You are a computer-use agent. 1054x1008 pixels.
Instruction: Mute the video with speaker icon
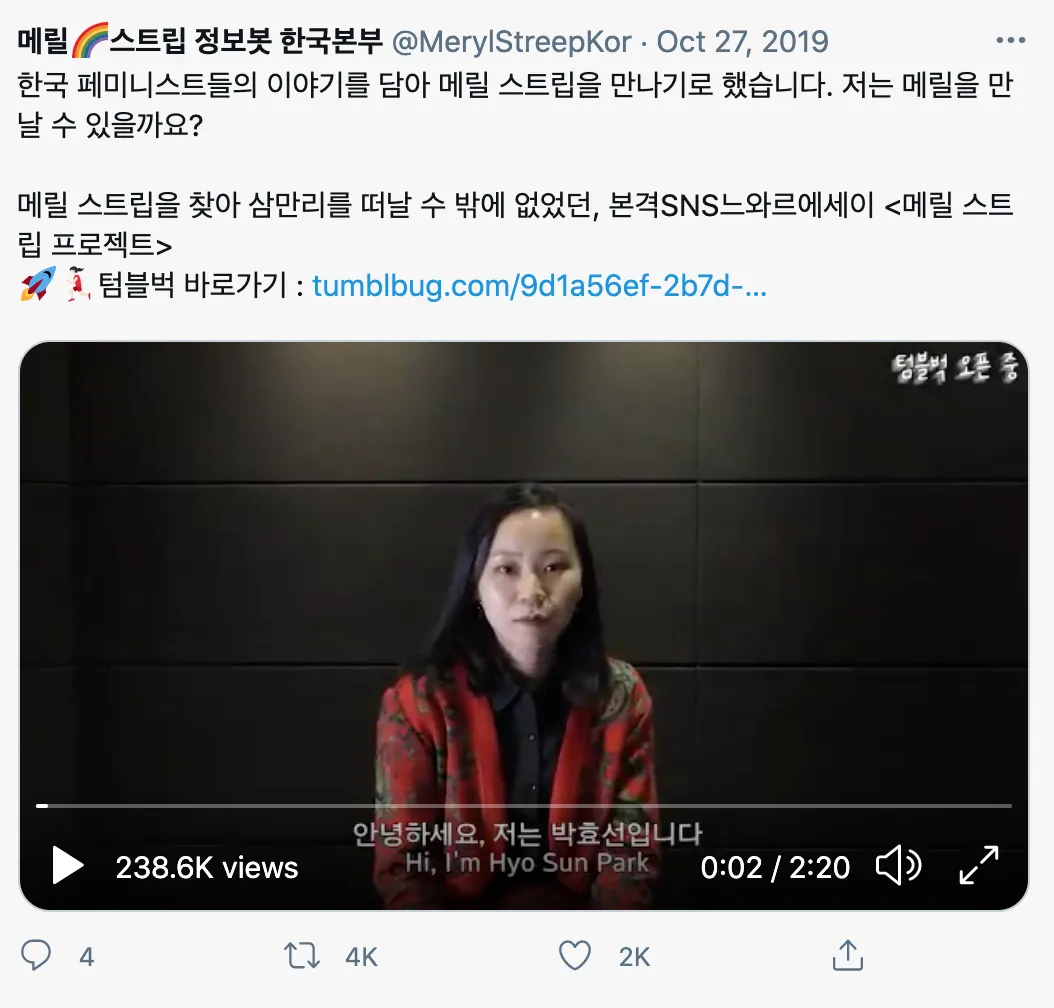click(898, 866)
